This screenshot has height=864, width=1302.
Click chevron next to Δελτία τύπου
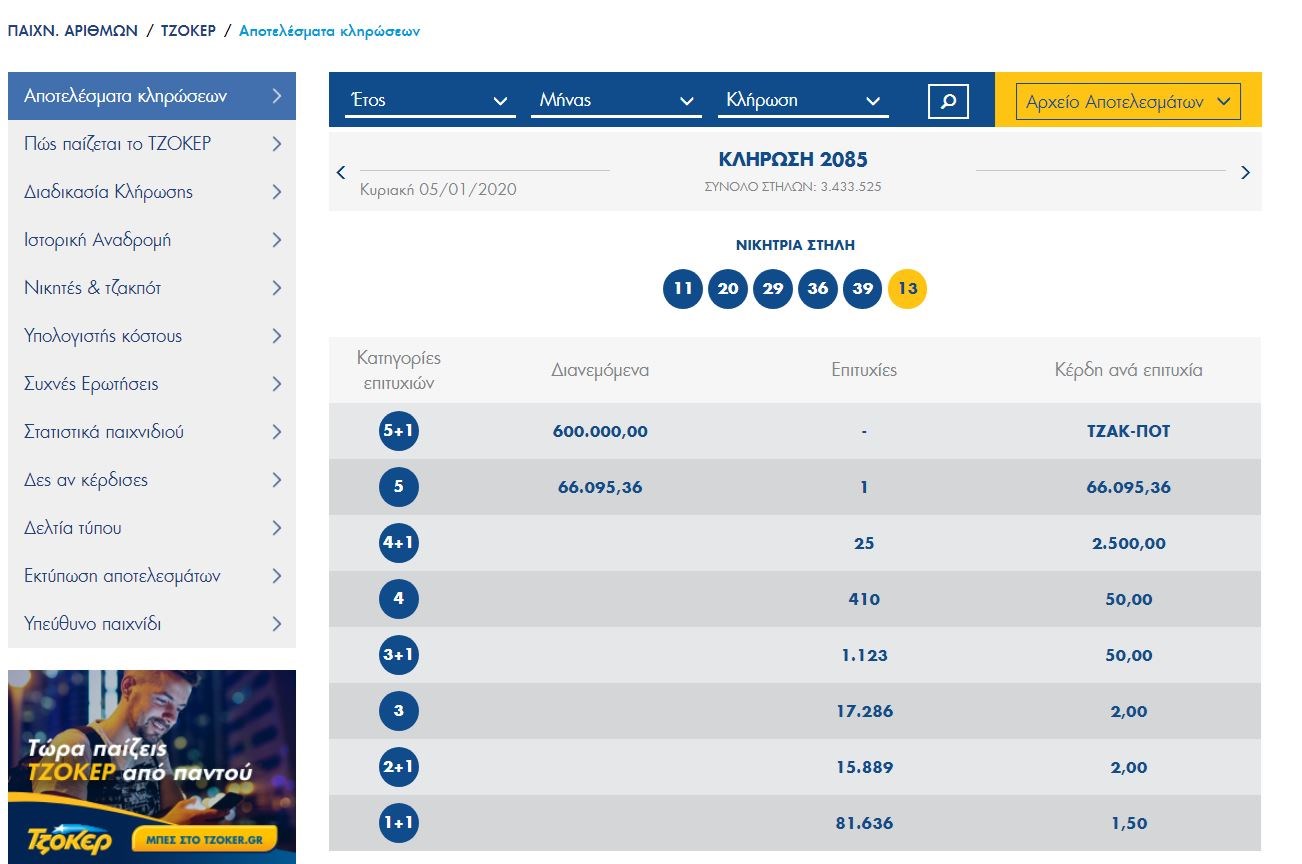click(277, 528)
